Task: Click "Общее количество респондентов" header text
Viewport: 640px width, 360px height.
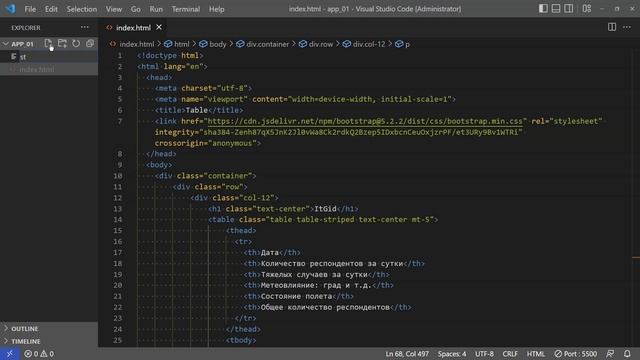Action: [x=325, y=307]
